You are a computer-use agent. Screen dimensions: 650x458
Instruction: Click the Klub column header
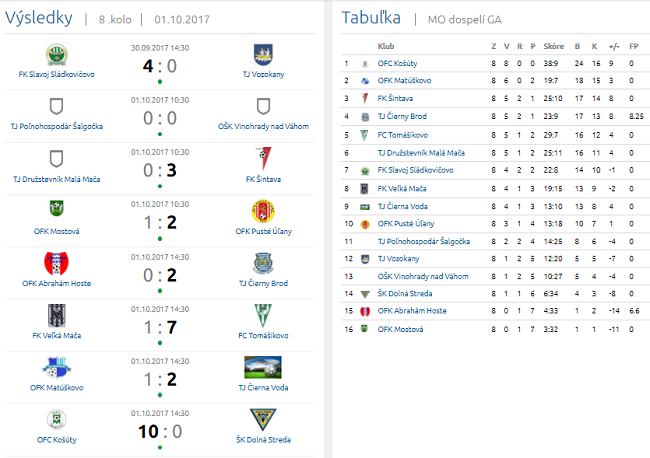point(385,46)
